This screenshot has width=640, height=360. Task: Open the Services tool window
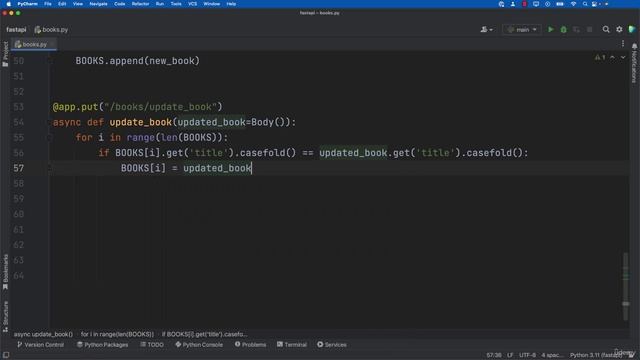coord(332,344)
